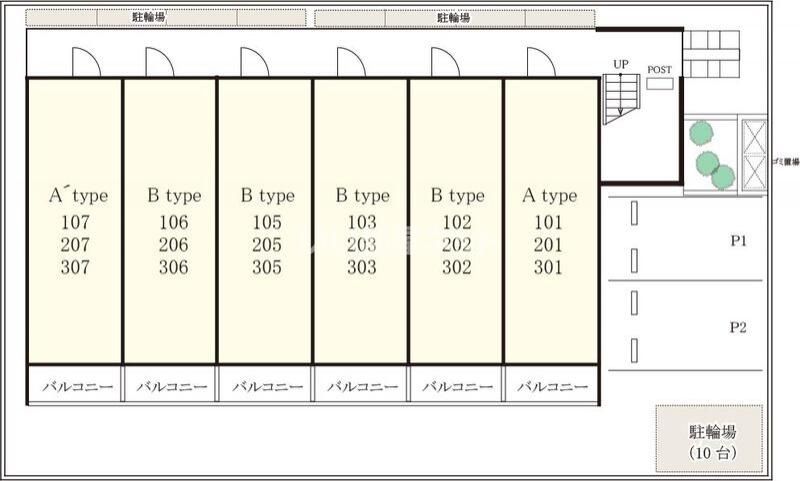
Task: Click room number 305
Action: (x=267, y=267)
